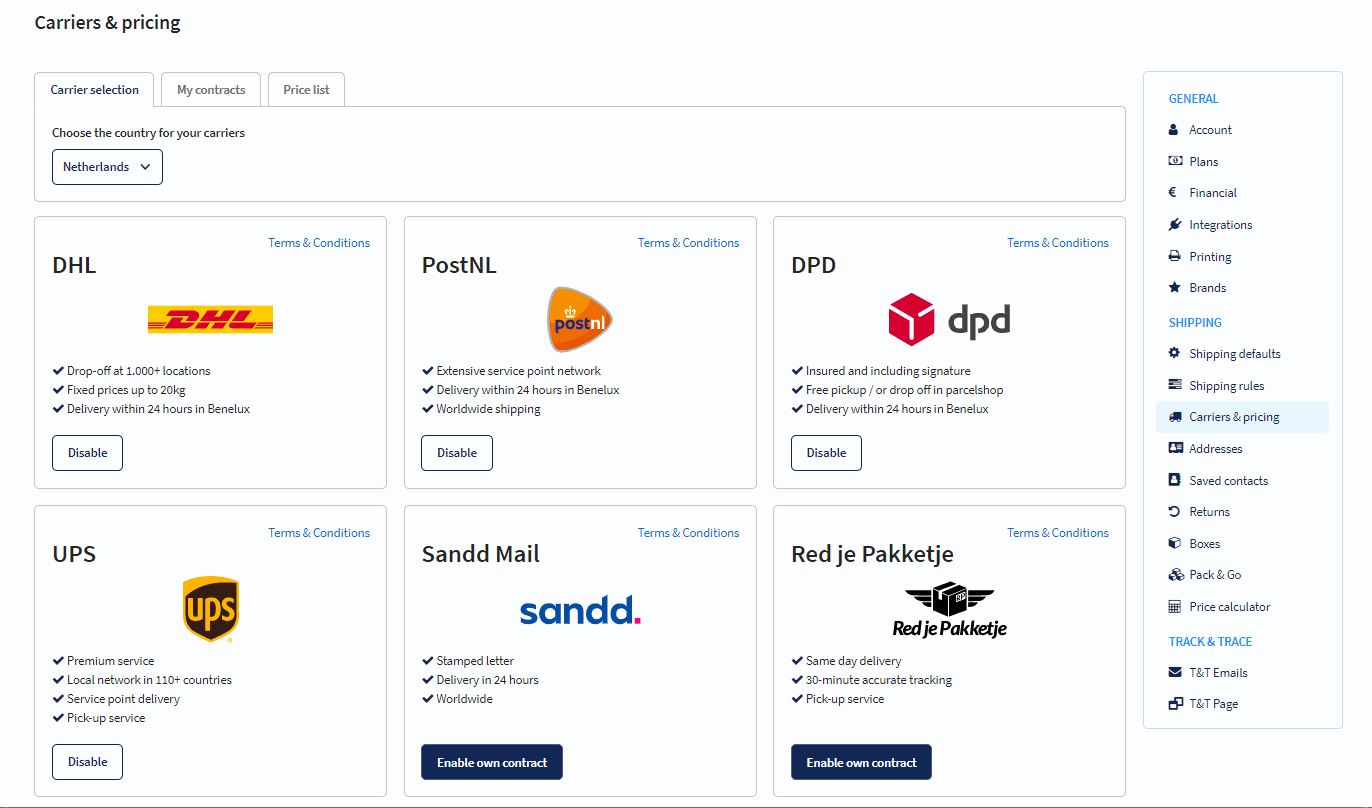Disable the UPS carrier
The image size is (1372, 808).
click(x=87, y=762)
